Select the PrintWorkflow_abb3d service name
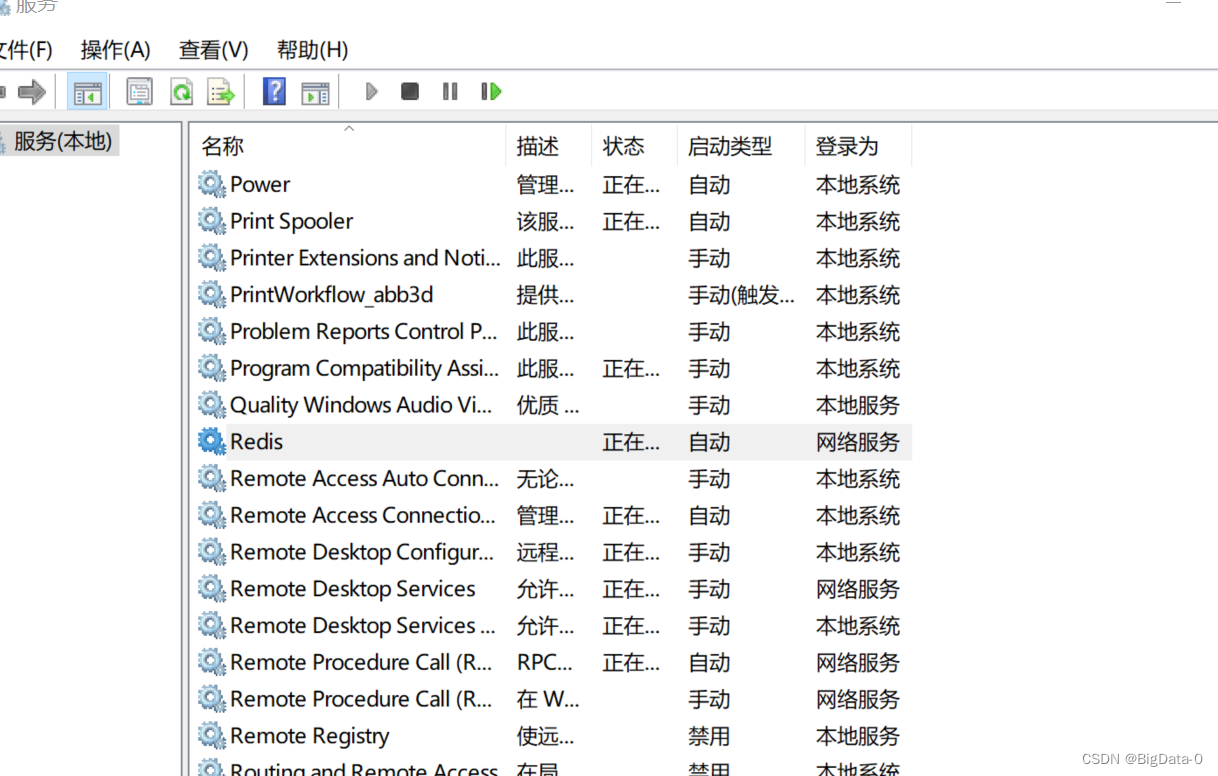 pos(331,295)
